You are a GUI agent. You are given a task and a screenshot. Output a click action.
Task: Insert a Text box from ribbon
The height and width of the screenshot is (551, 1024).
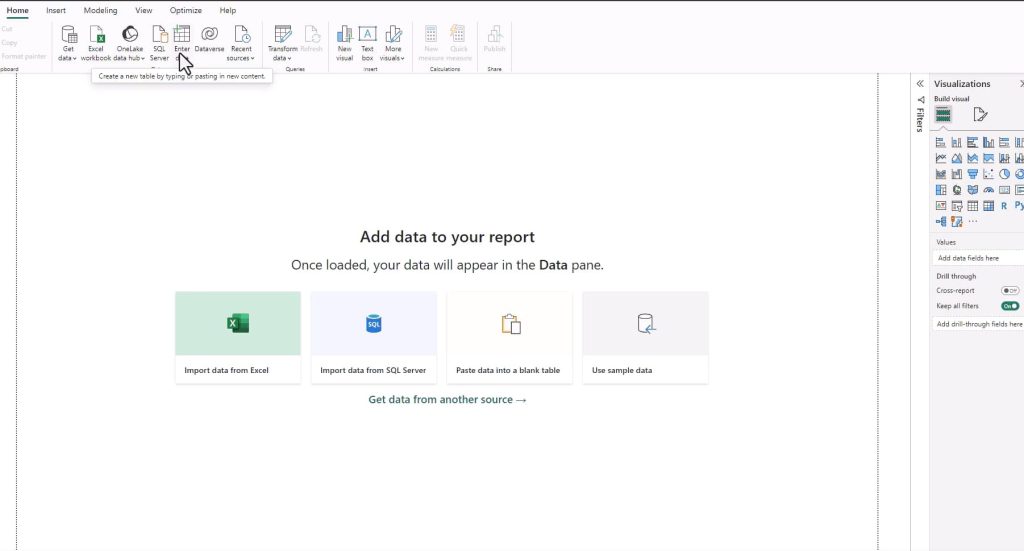(368, 43)
